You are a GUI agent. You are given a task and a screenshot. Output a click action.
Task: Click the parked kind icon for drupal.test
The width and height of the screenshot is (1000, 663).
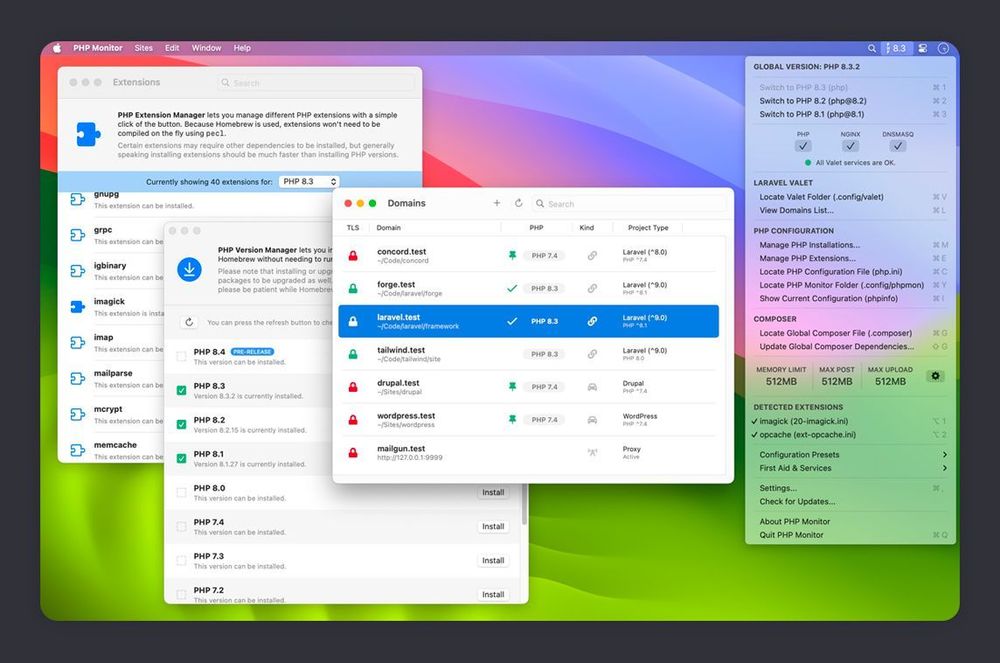[x=592, y=387]
